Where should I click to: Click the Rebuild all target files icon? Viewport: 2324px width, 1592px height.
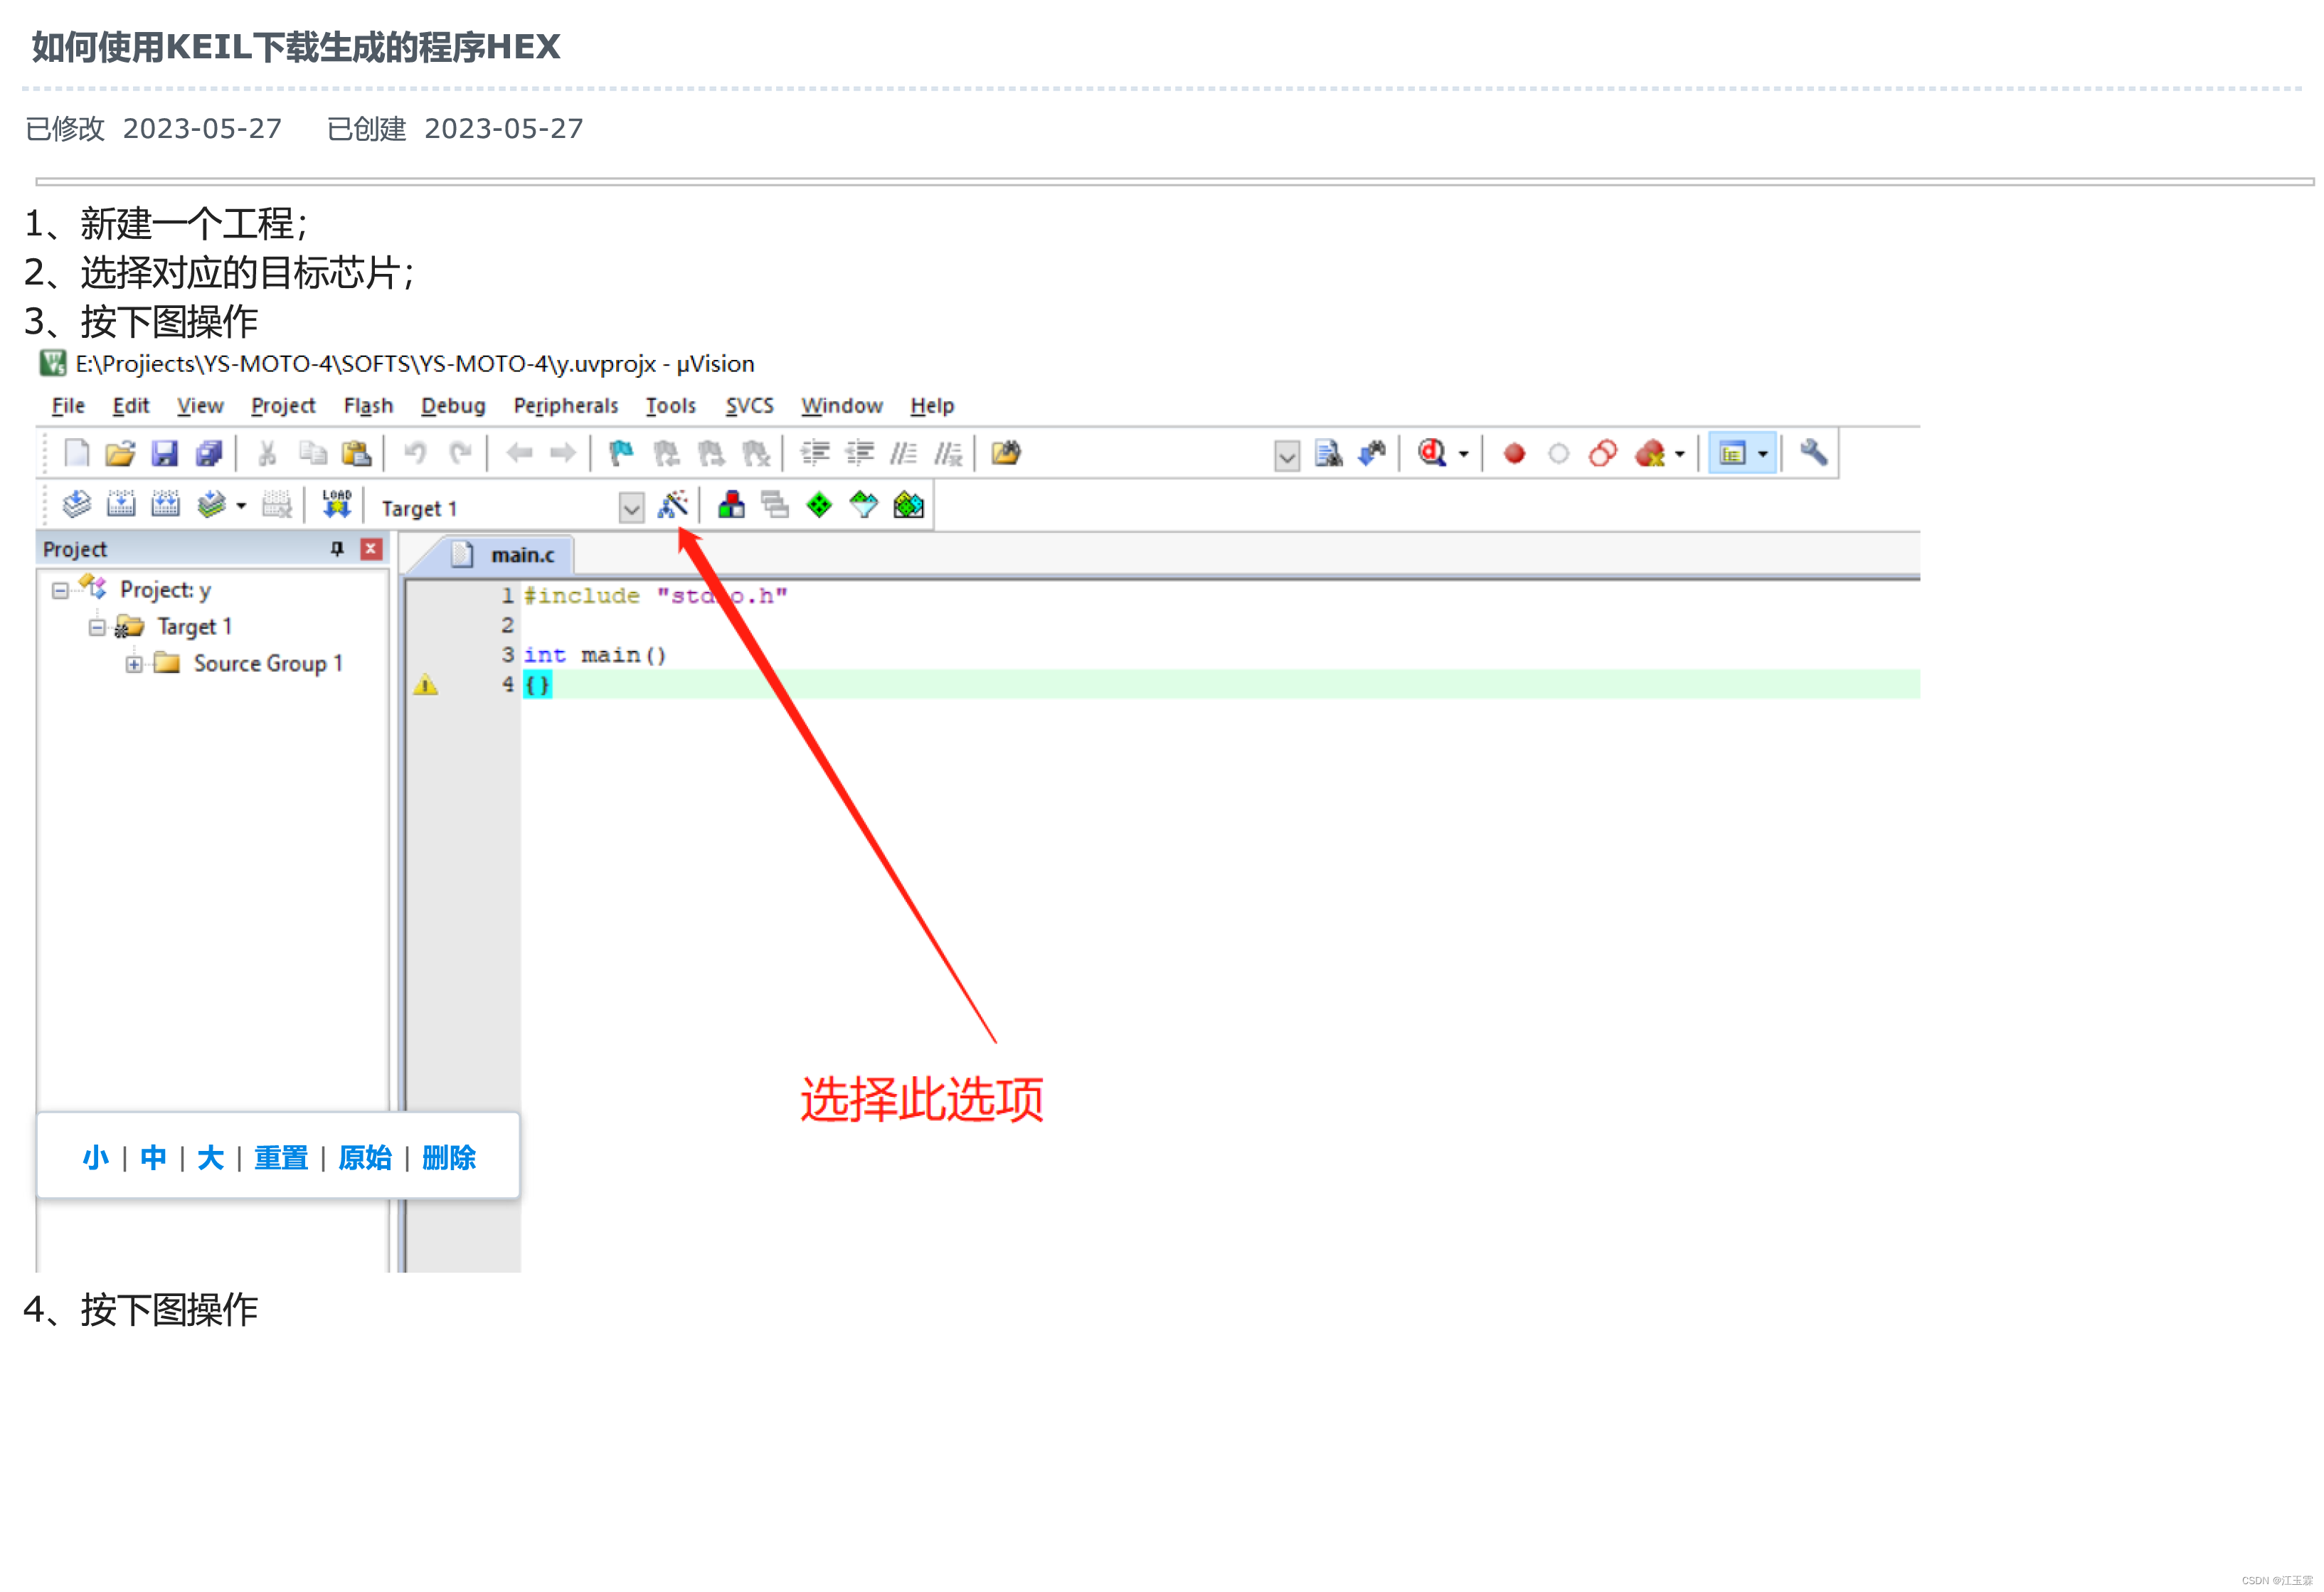click(x=166, y=504)
